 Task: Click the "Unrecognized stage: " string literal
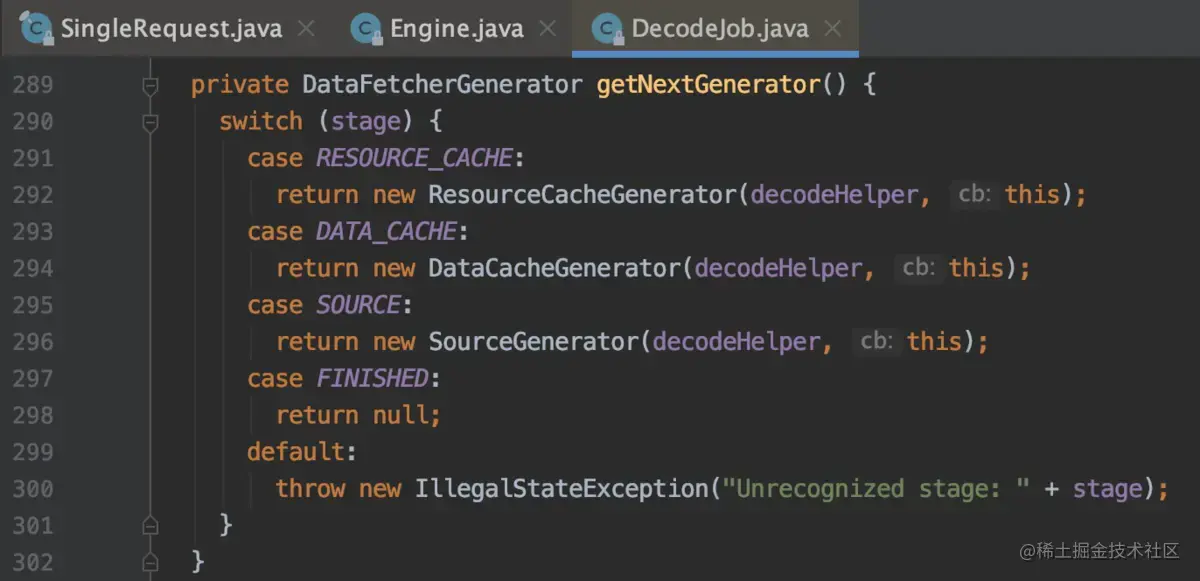pos(876,489)
